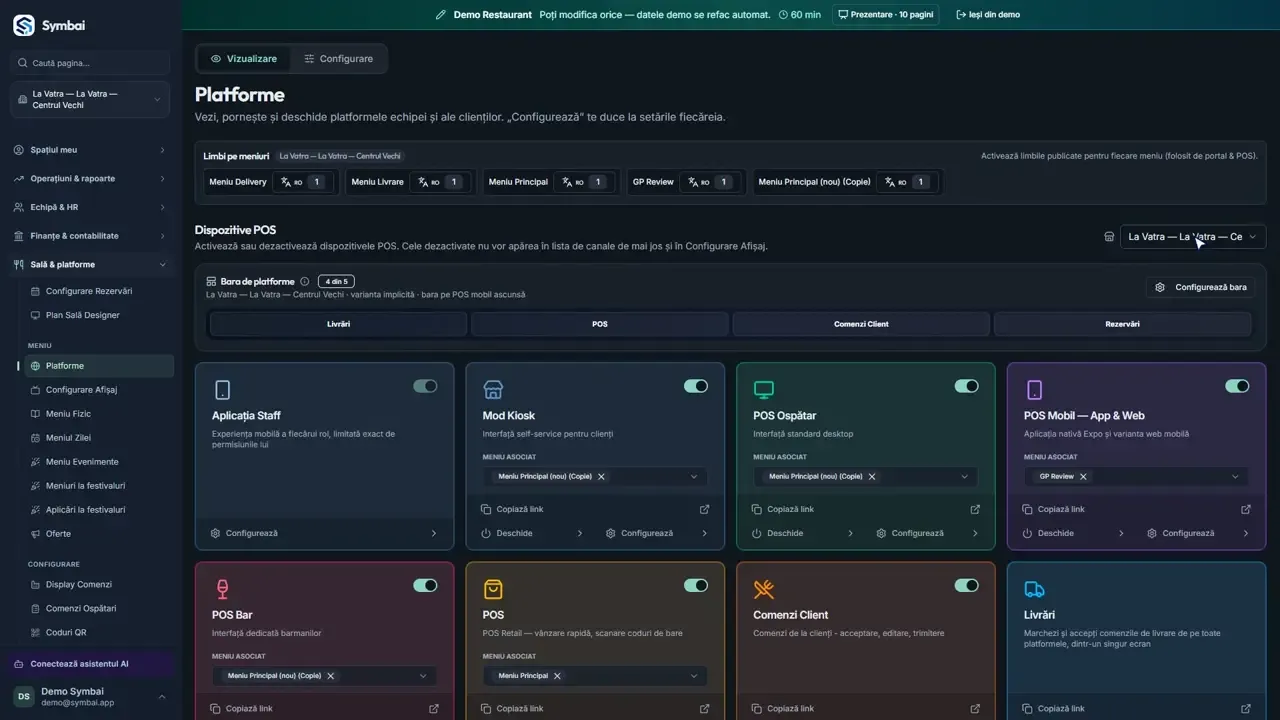Click the POS Bar wine glass icon

[223, 589]
